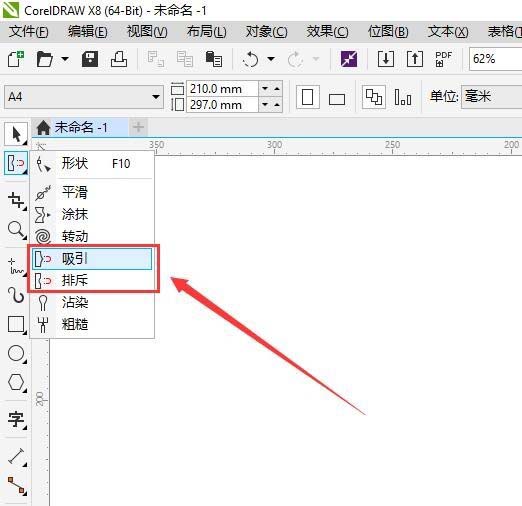Set page to portrait orientation
Viewport: 522px width, 506px height.
[308, 97]
